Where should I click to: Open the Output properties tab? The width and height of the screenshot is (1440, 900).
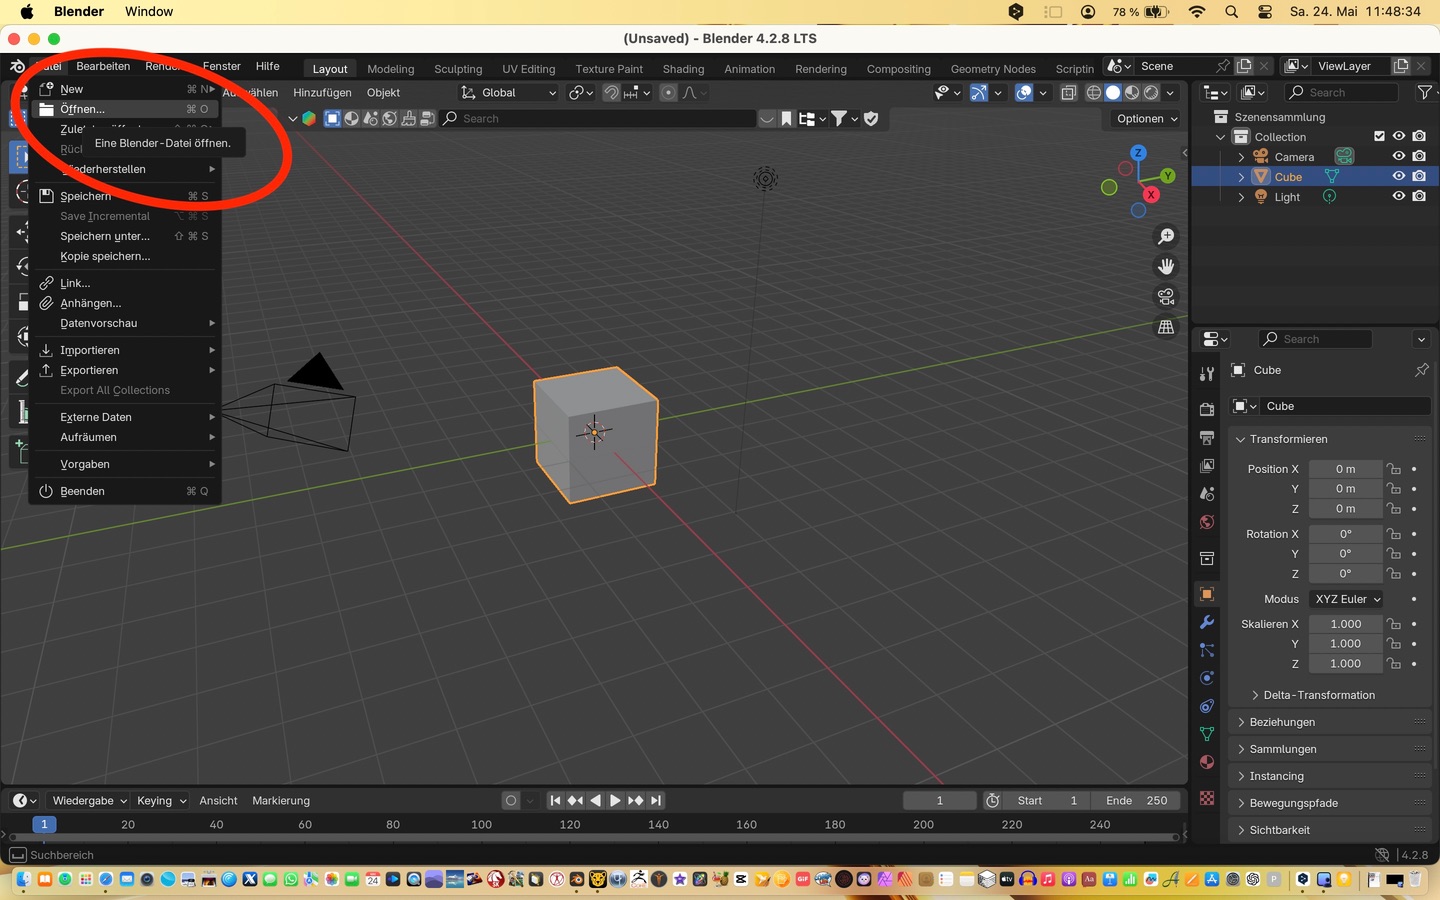1207,438
